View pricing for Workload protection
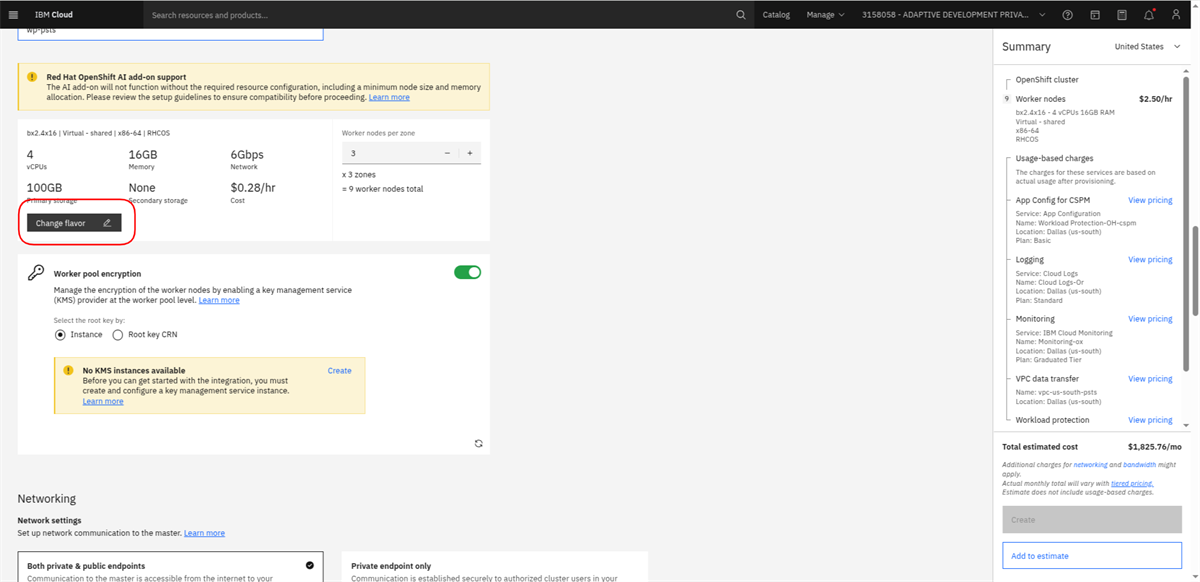Image resolution: width=1200 pixels, height=582 pixels. pyautogui.click(x=1150, y=420)
